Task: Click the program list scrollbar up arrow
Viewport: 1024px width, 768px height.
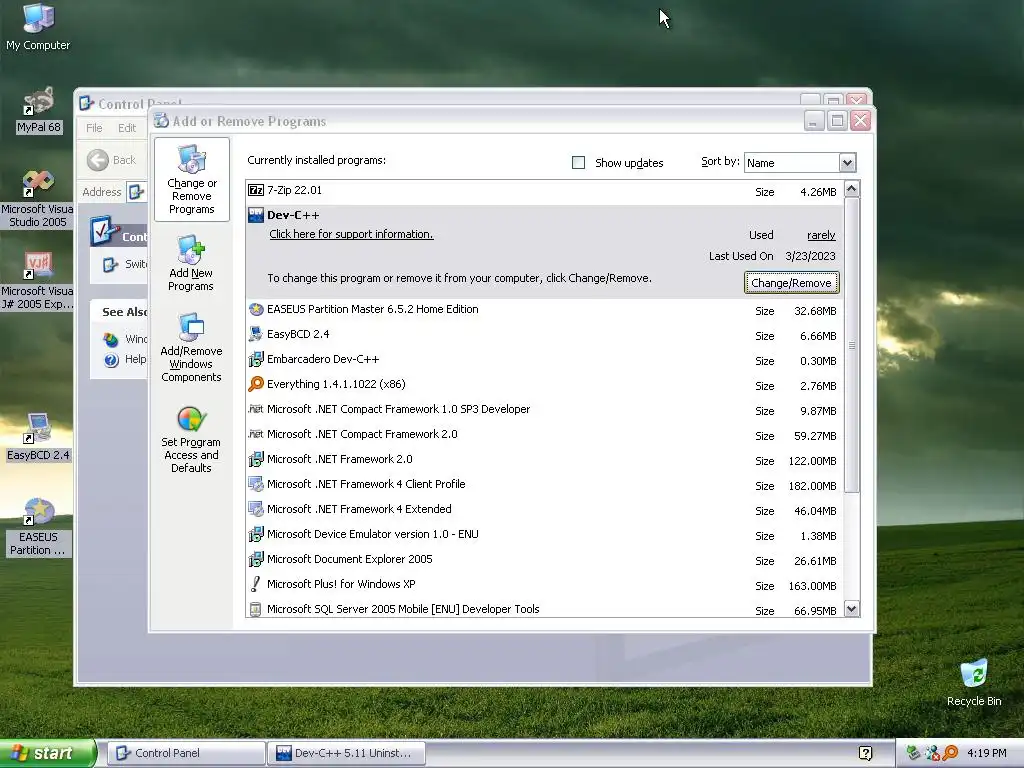Action: pyautogui.click(x=851, y=189)
